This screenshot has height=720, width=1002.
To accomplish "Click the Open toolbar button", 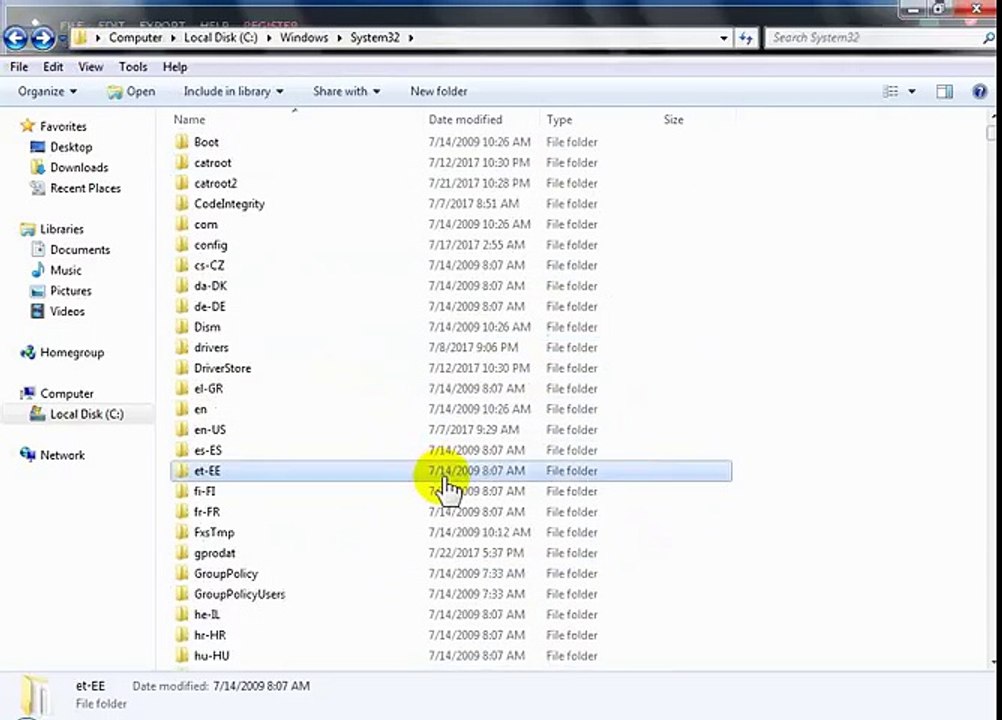I will coord(131,91).
